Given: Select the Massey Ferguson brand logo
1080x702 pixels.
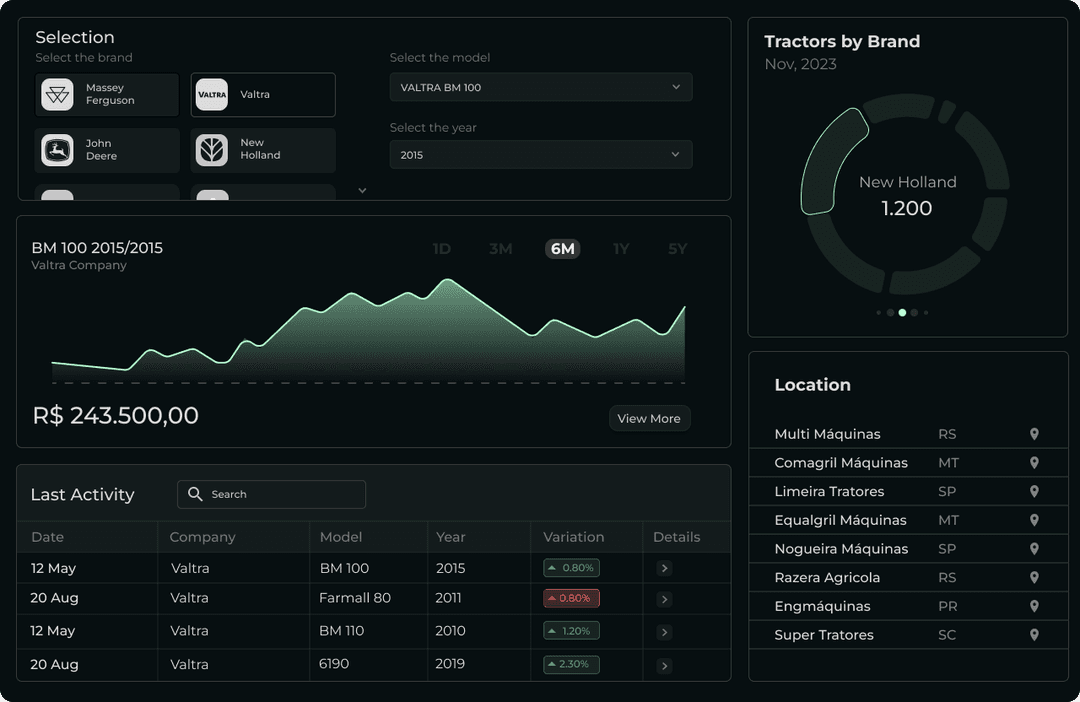Looking at the screenshot, I should (x=57, y=95).
